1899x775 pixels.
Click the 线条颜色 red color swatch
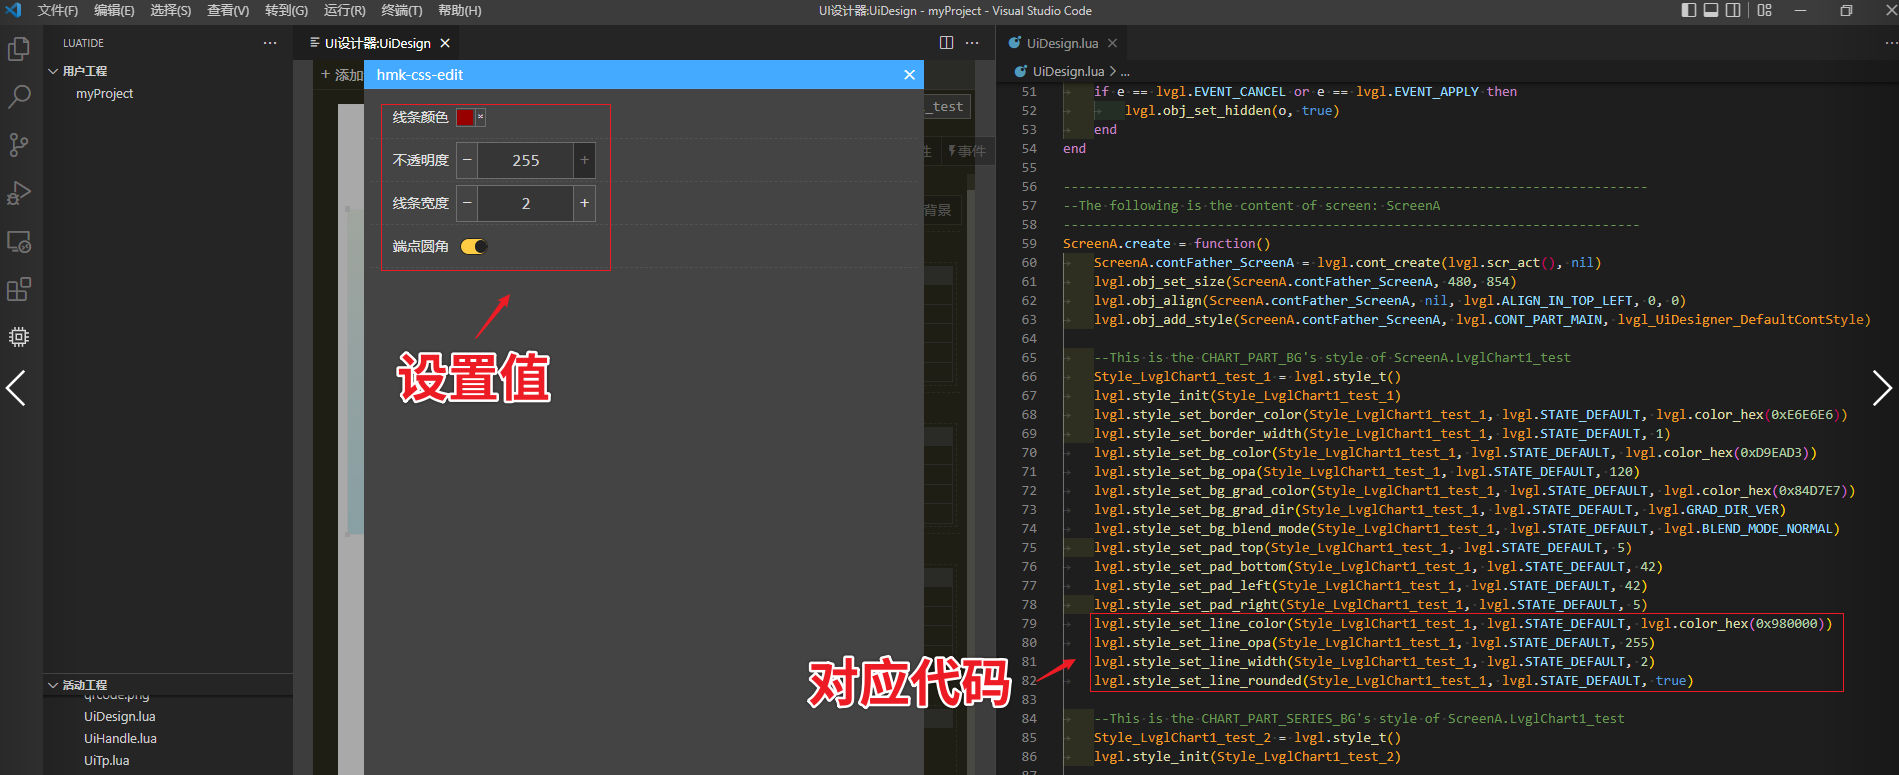tap(465, 117)
